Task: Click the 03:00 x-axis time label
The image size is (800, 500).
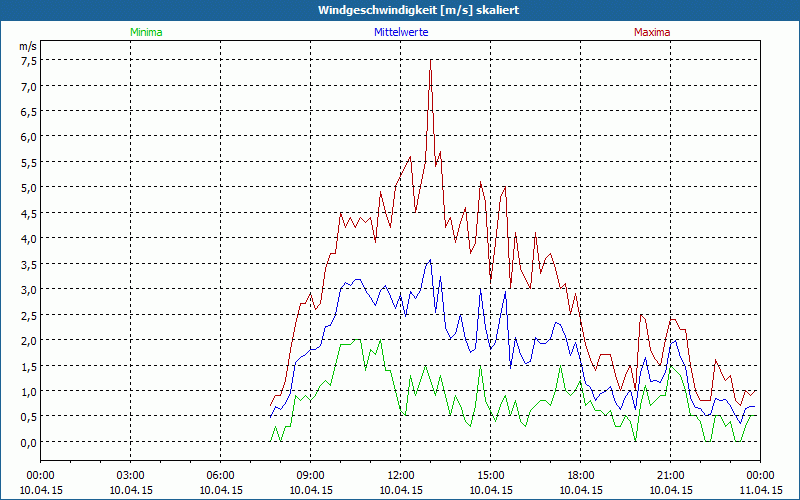Action: point(131,476)
